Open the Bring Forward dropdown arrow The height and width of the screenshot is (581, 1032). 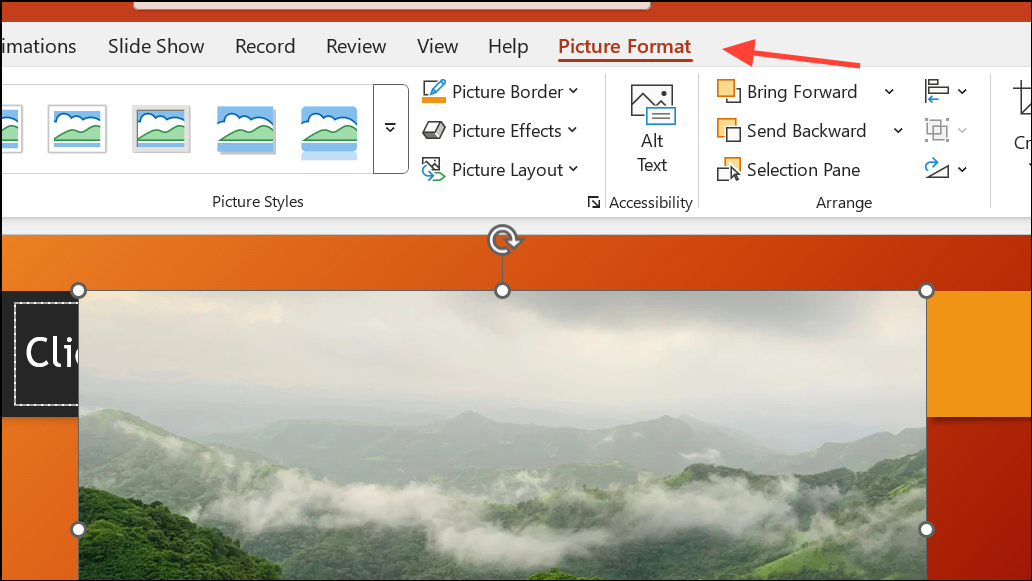(x=888, y=91)
